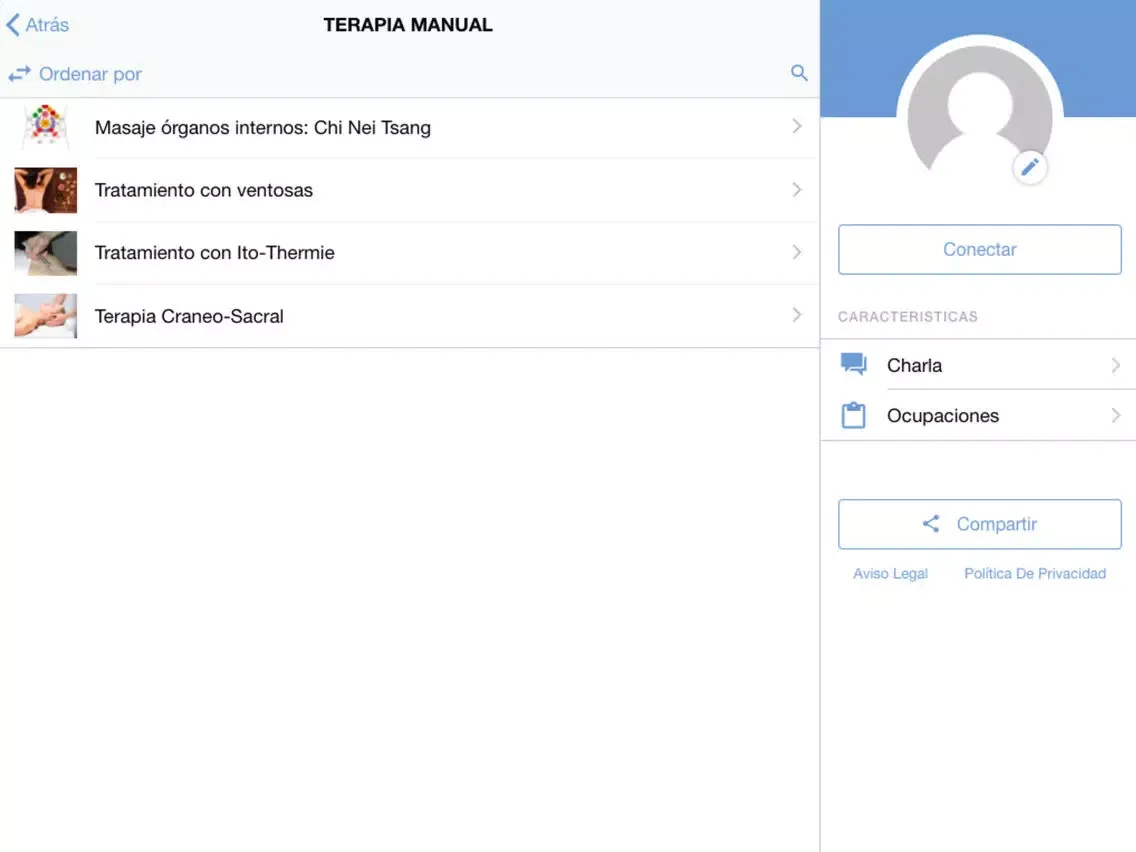Open the Política De Privacidad link
This screenshot has height=852, width=1136.
(x=1035, y=574)
